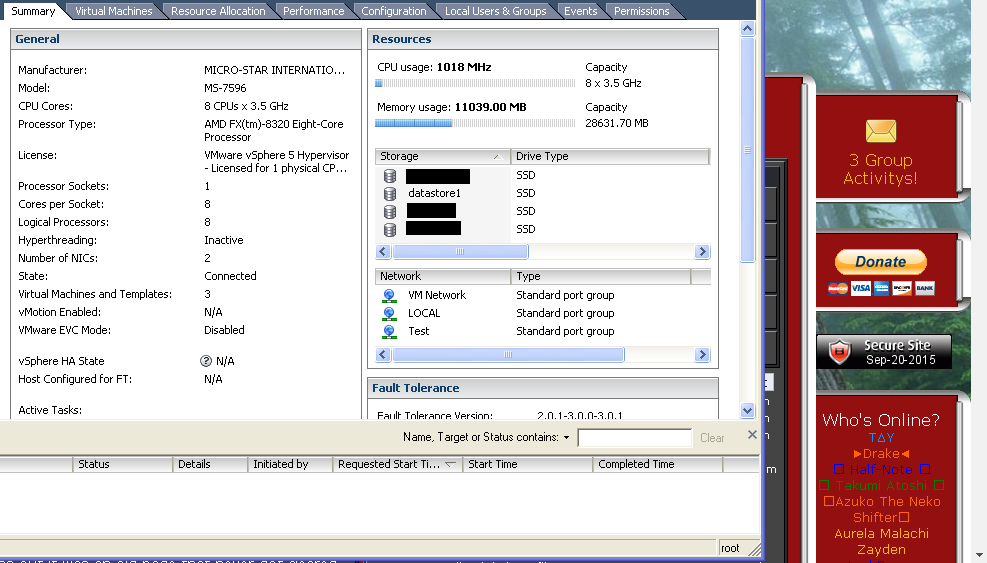The width and height of the screenshot is (987, 563).
Task: Click the Half-Note online user link
Action: 881,469
